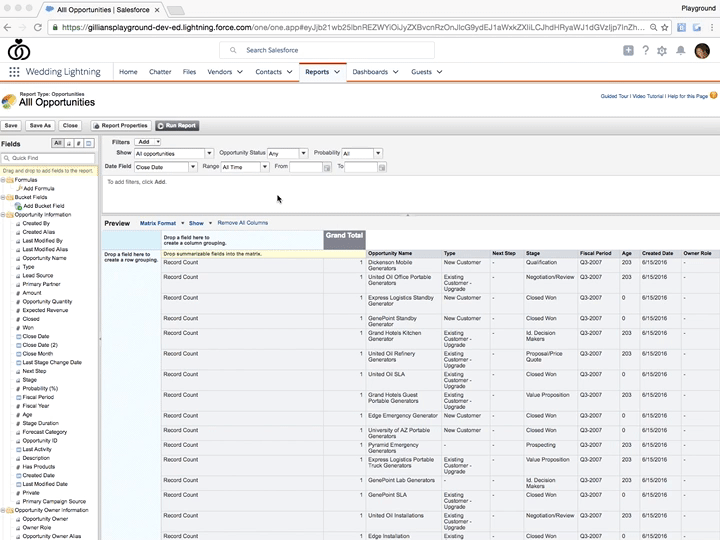
Task: Reload the page with refresh icon
Action: (38, 27)
